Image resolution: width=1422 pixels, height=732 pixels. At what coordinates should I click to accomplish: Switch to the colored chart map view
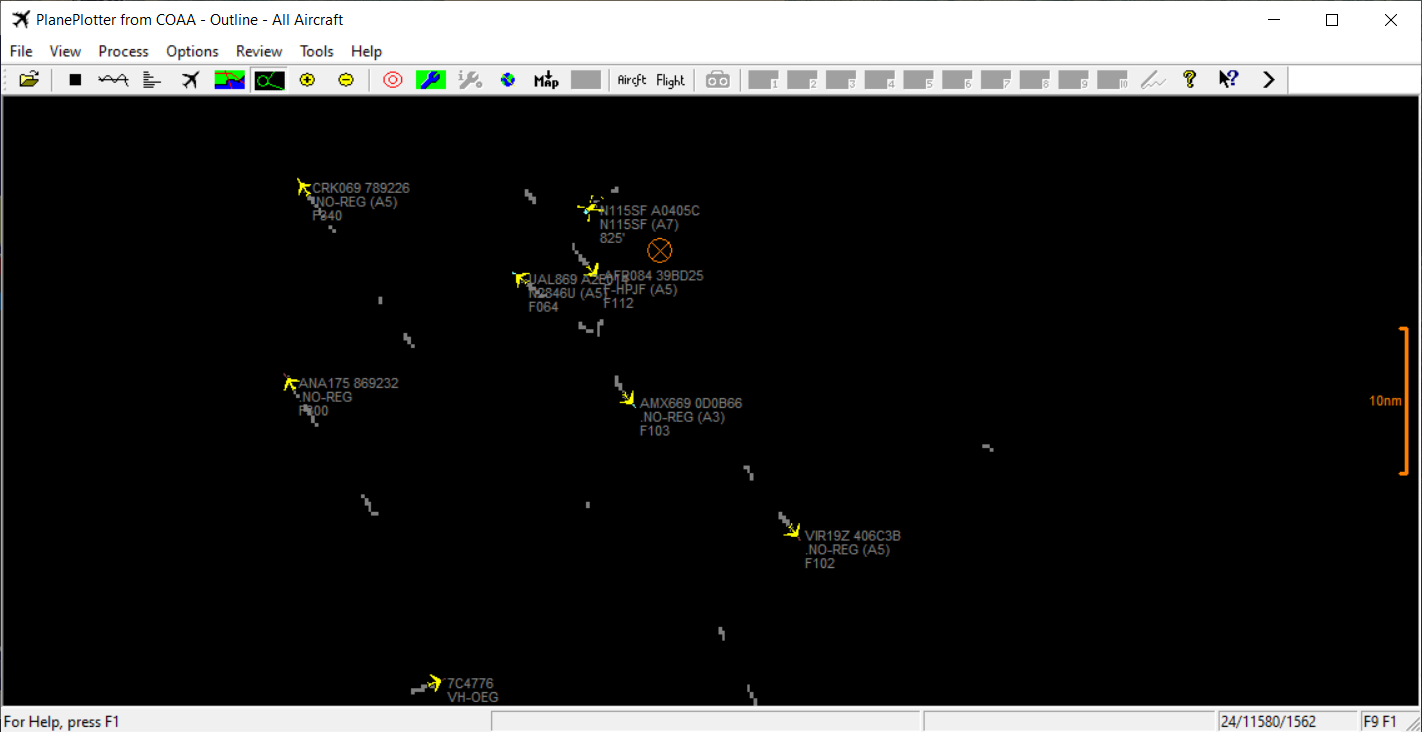click(x=230, y=80)
